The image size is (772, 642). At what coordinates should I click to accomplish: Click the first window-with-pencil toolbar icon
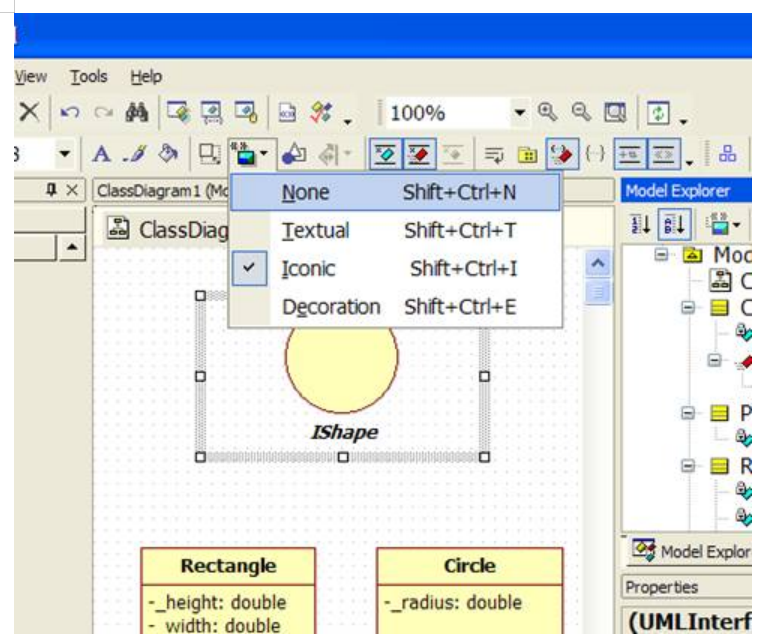coord(178,112)
